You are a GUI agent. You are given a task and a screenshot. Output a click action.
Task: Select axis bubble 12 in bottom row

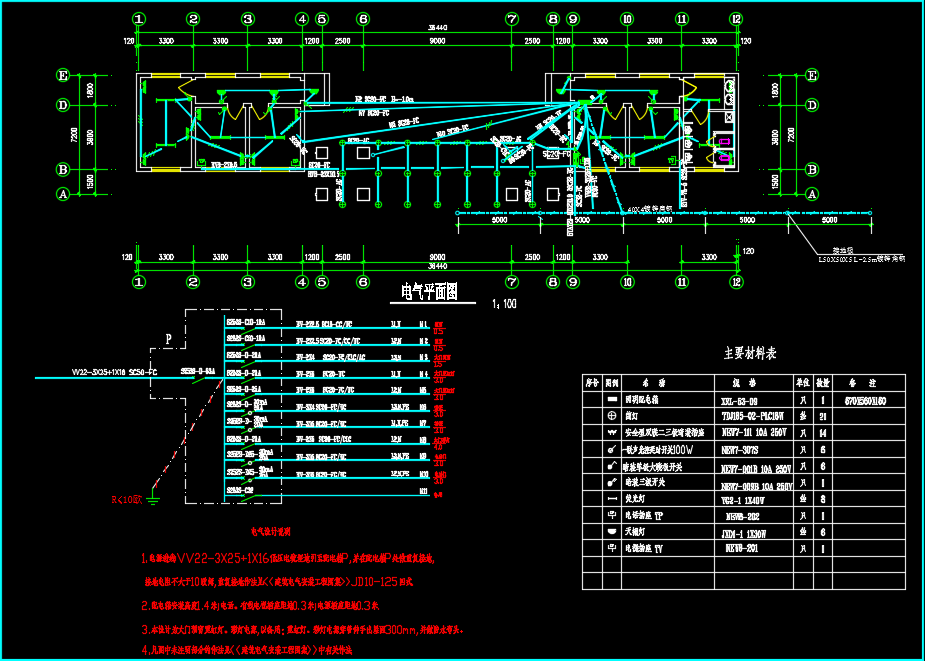736,282
